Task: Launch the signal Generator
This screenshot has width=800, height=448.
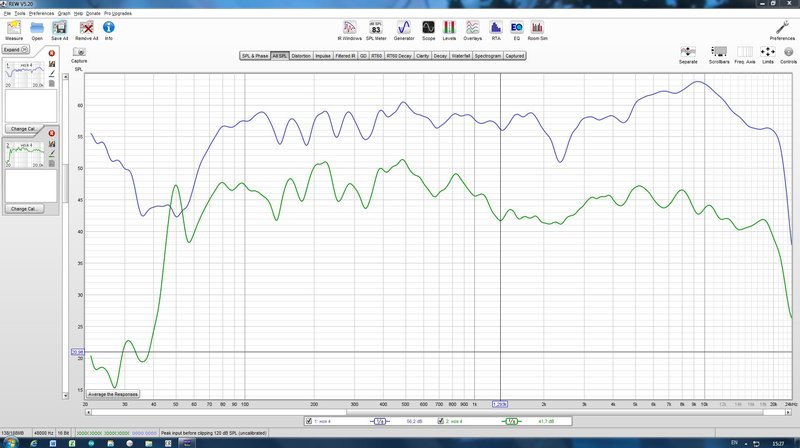Action: coord(404,31)
